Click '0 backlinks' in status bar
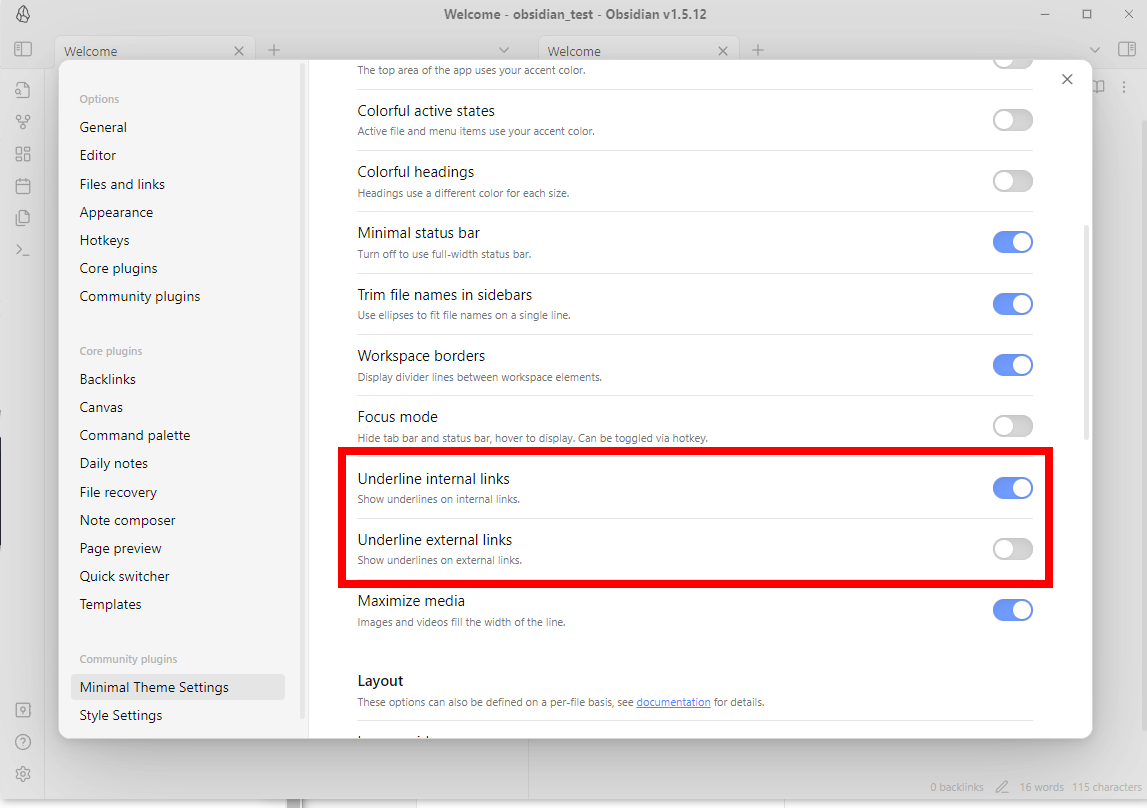 (x=956, y=788)
